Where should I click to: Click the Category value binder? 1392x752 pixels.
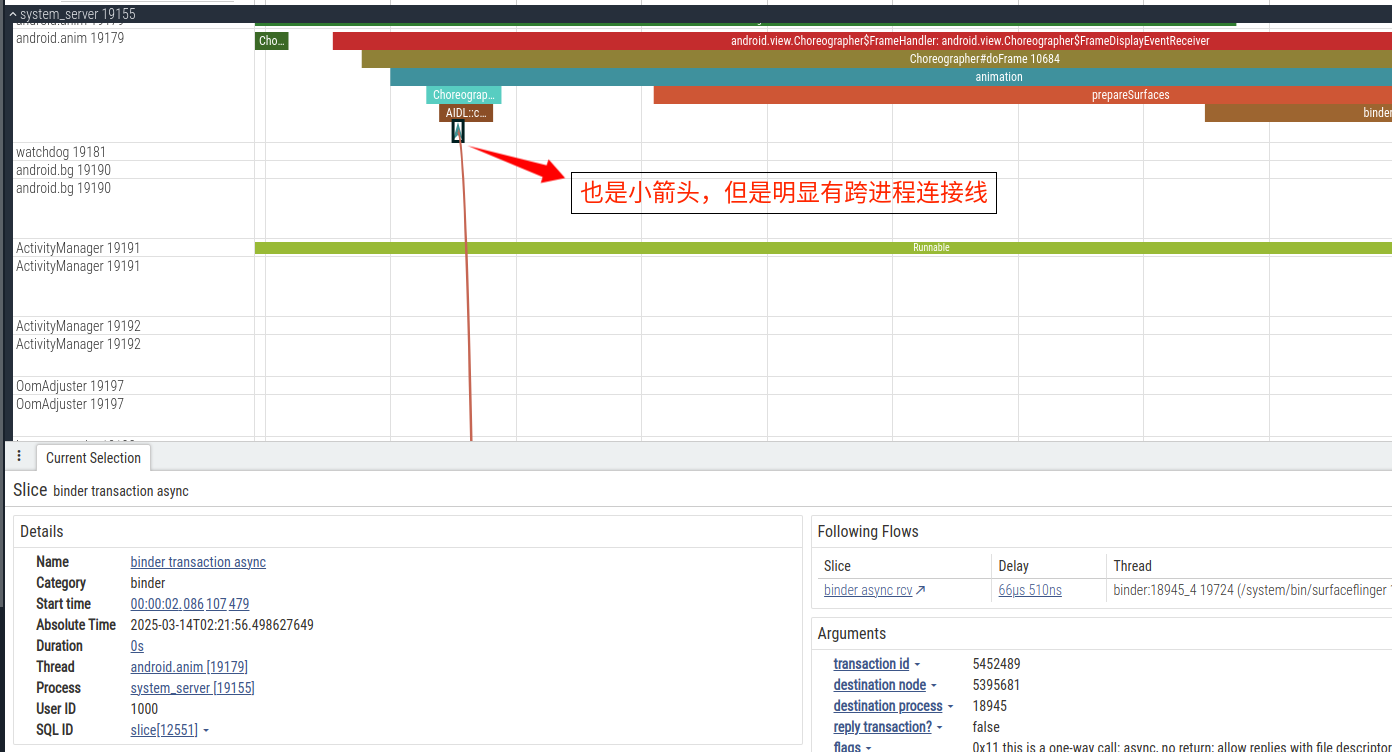point(148,583)
